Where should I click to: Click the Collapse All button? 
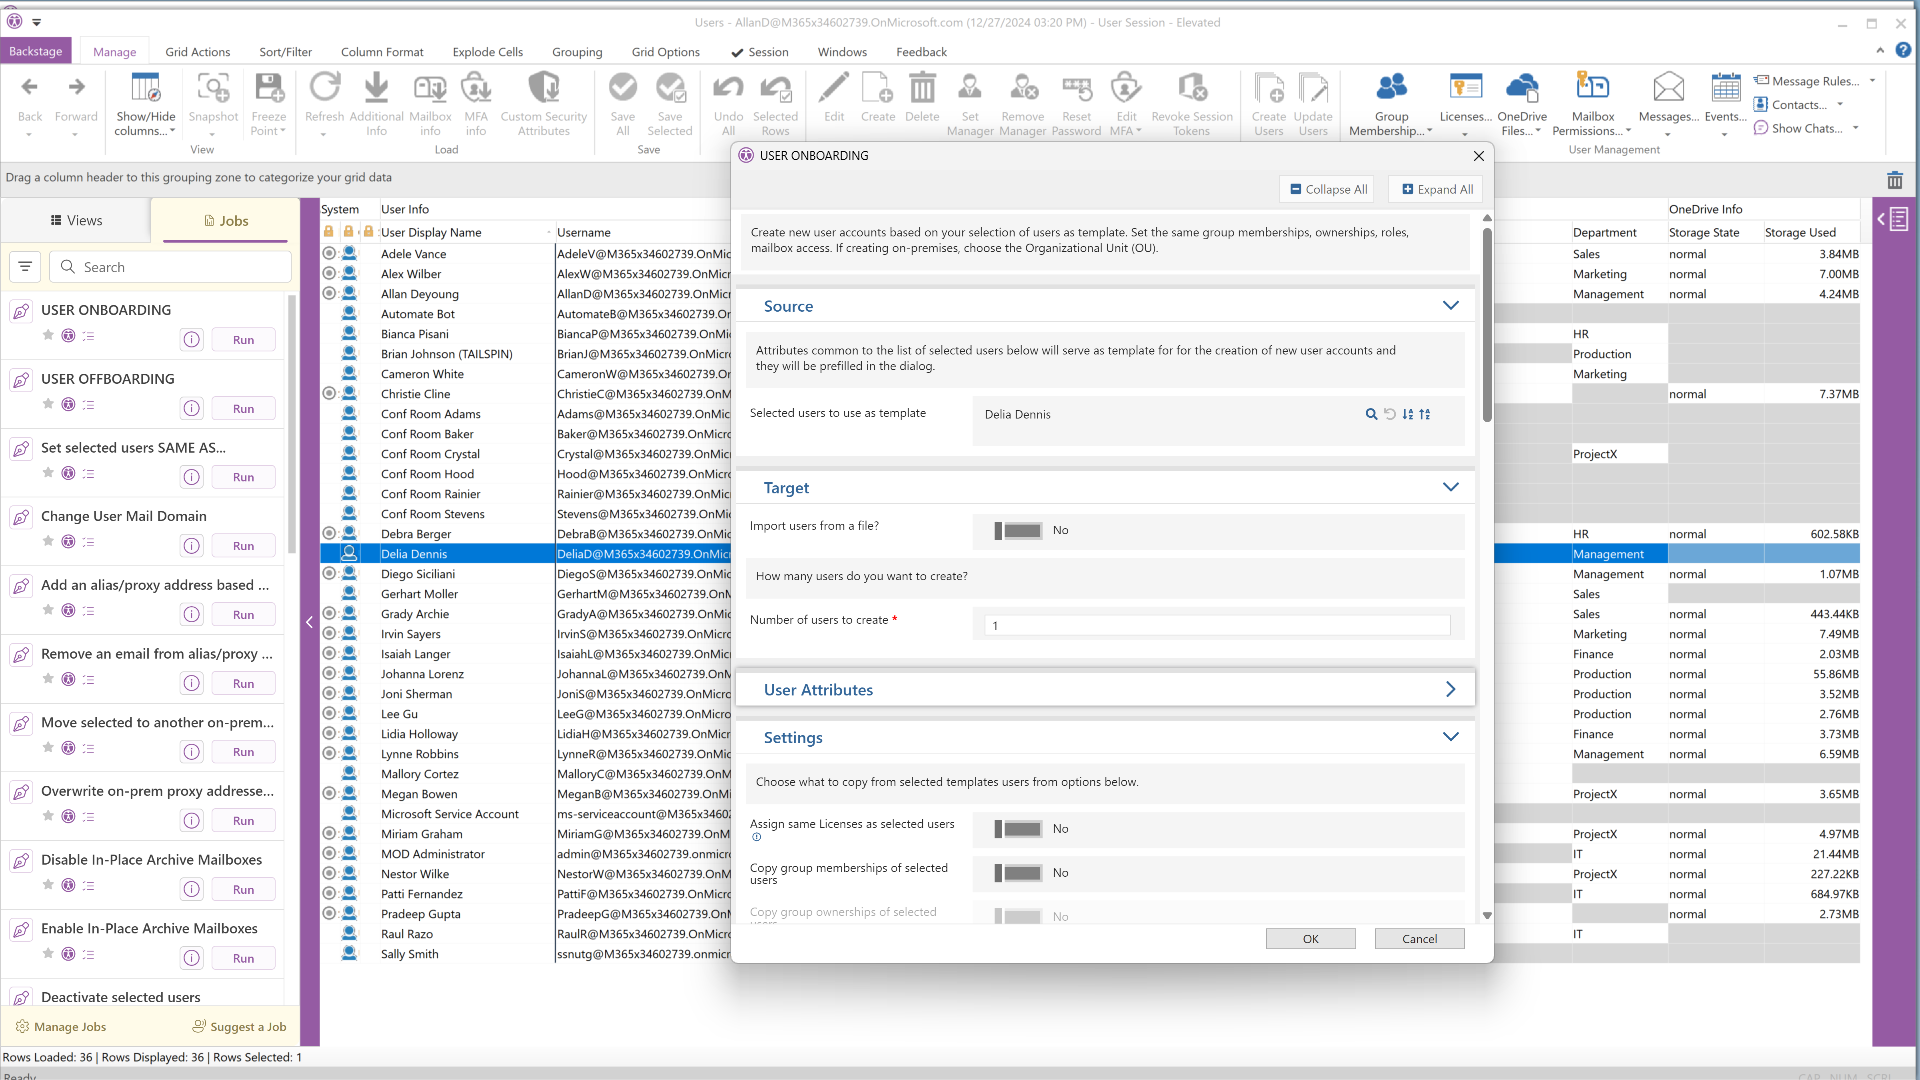pos(1328,189)
